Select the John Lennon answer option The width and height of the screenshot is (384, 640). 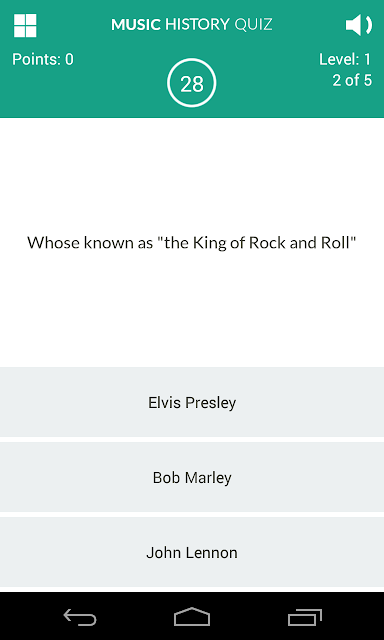coord(192,552)
